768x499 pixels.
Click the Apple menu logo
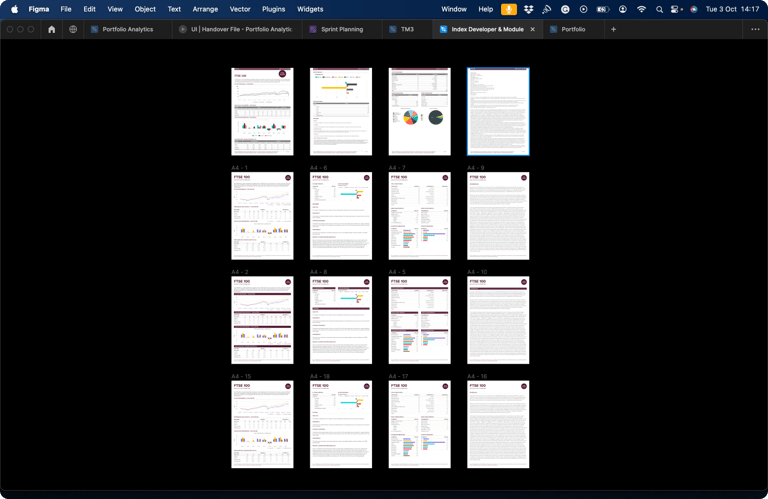[14, 9]
